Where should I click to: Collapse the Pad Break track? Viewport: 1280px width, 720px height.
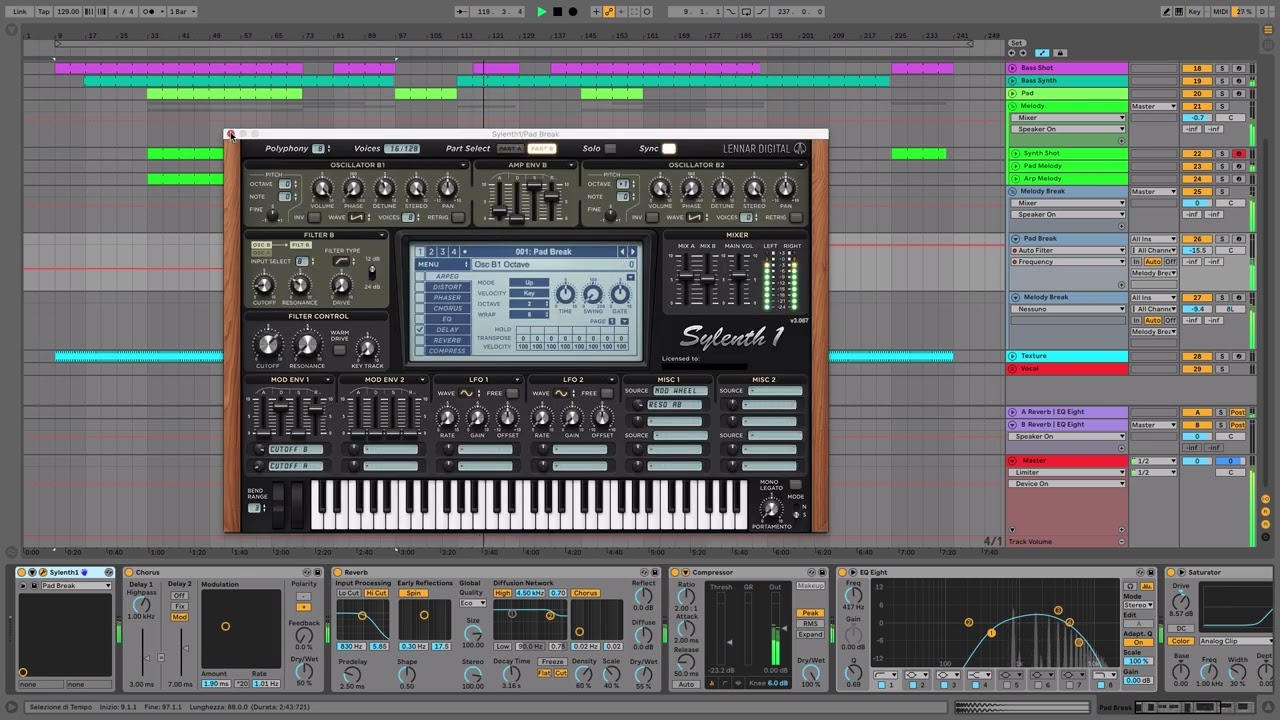pos(1015,239)
